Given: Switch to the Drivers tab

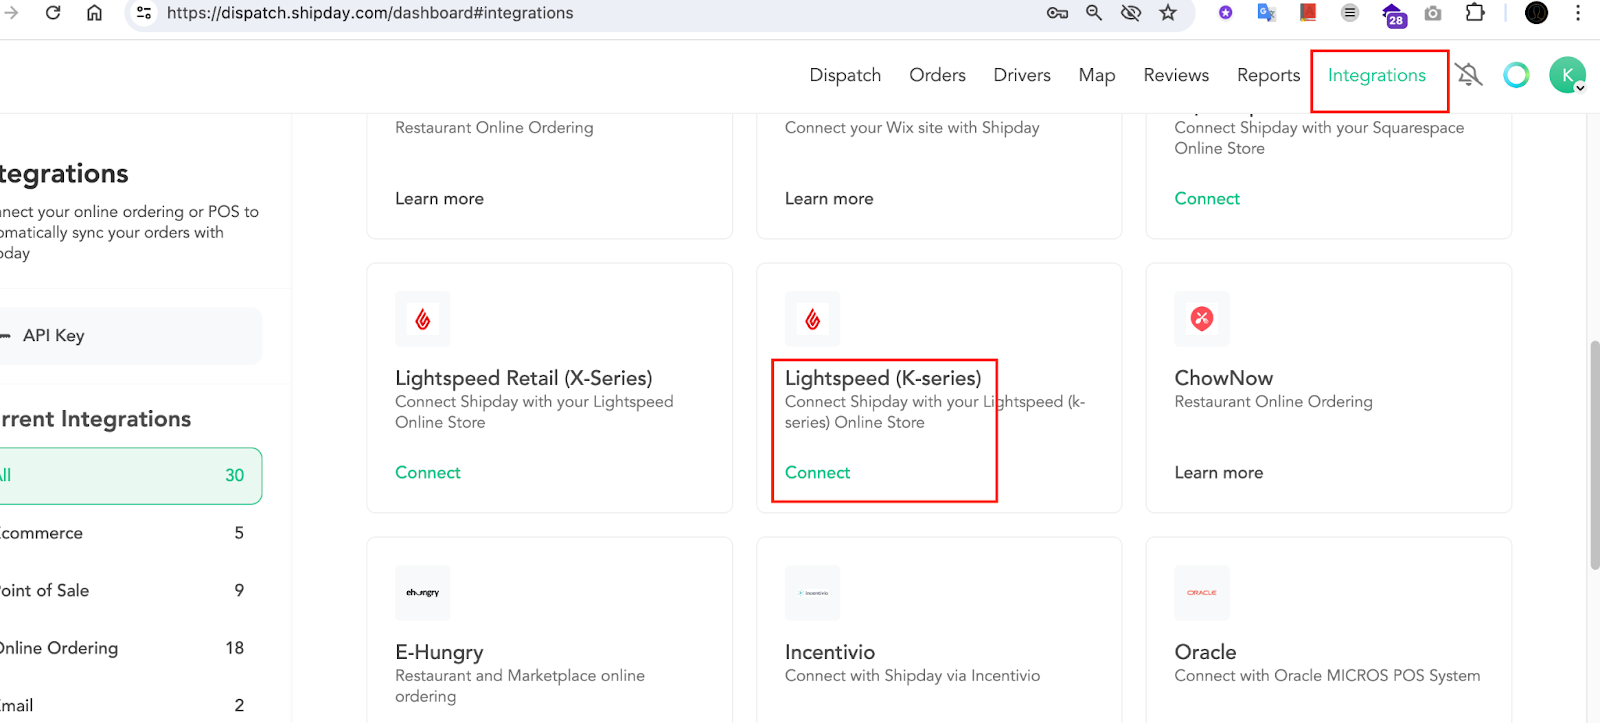Looking at the screenshot, I should (1022, 75).
